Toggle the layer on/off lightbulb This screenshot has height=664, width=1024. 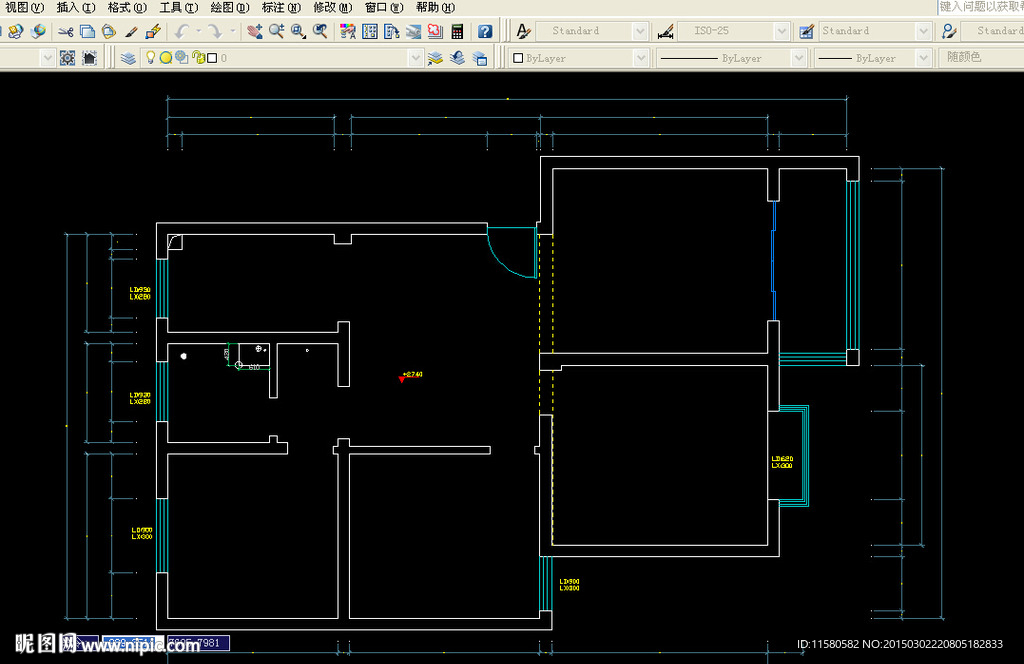150,58
